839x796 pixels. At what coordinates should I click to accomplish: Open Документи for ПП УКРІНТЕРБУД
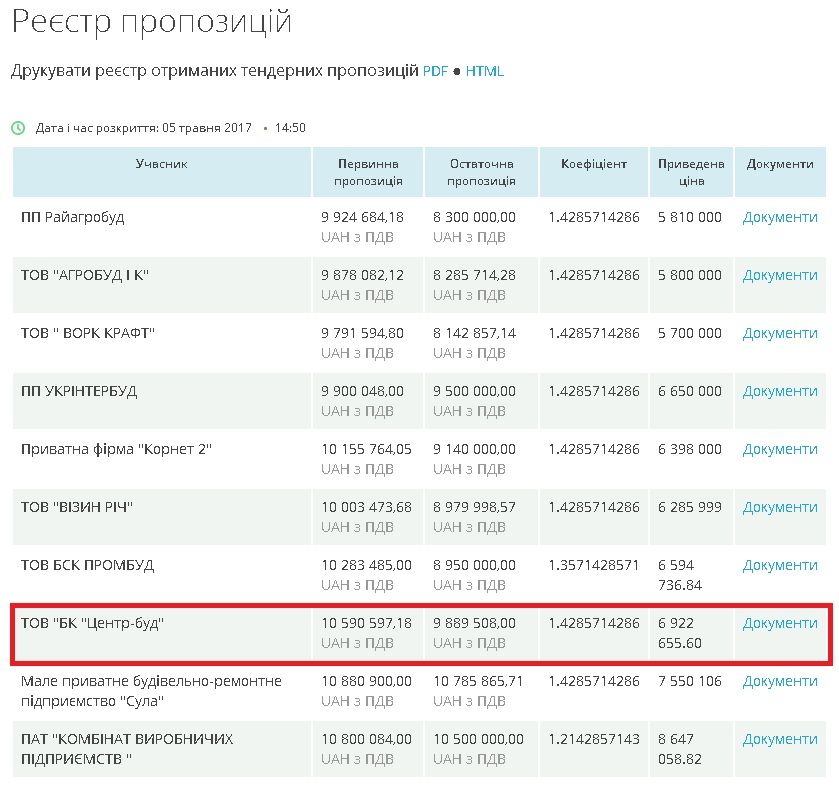coord(780,390)
